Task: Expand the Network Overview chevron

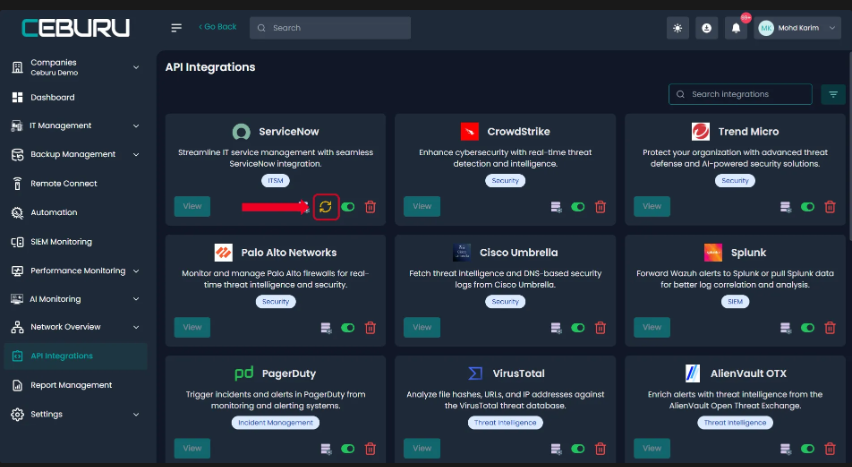Action: [x=136, y=327]
